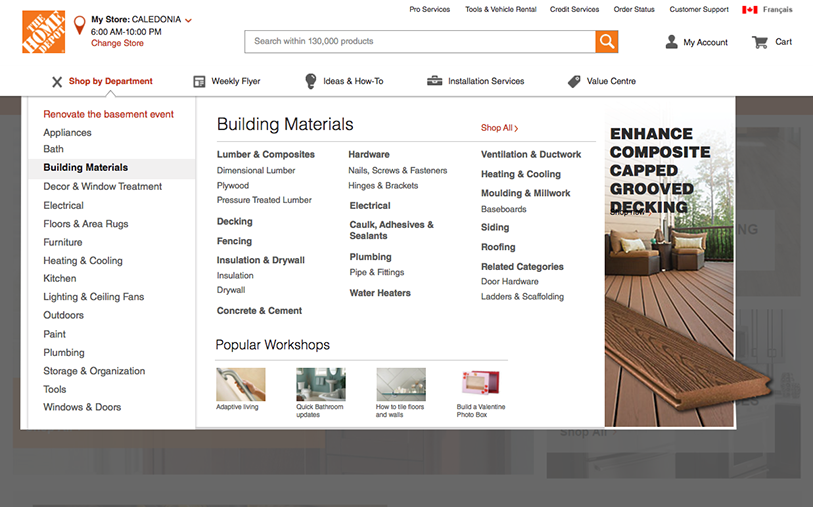
Task: Switch language to Français
Action: (777, 10)
